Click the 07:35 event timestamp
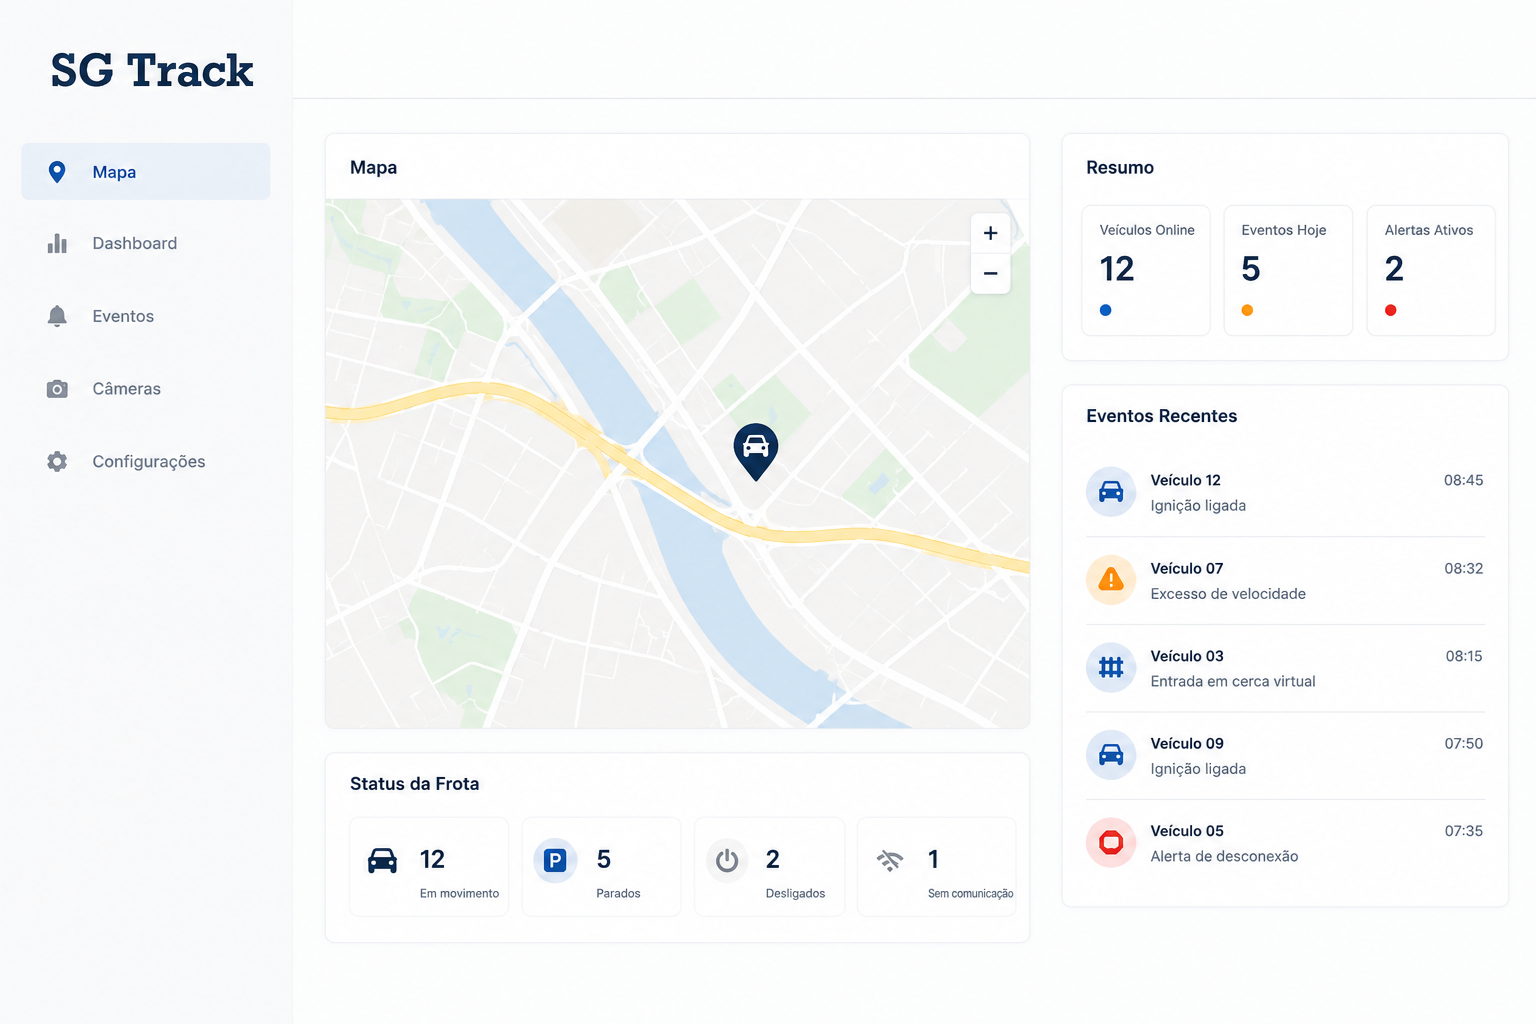 (x=1463, y=831)
